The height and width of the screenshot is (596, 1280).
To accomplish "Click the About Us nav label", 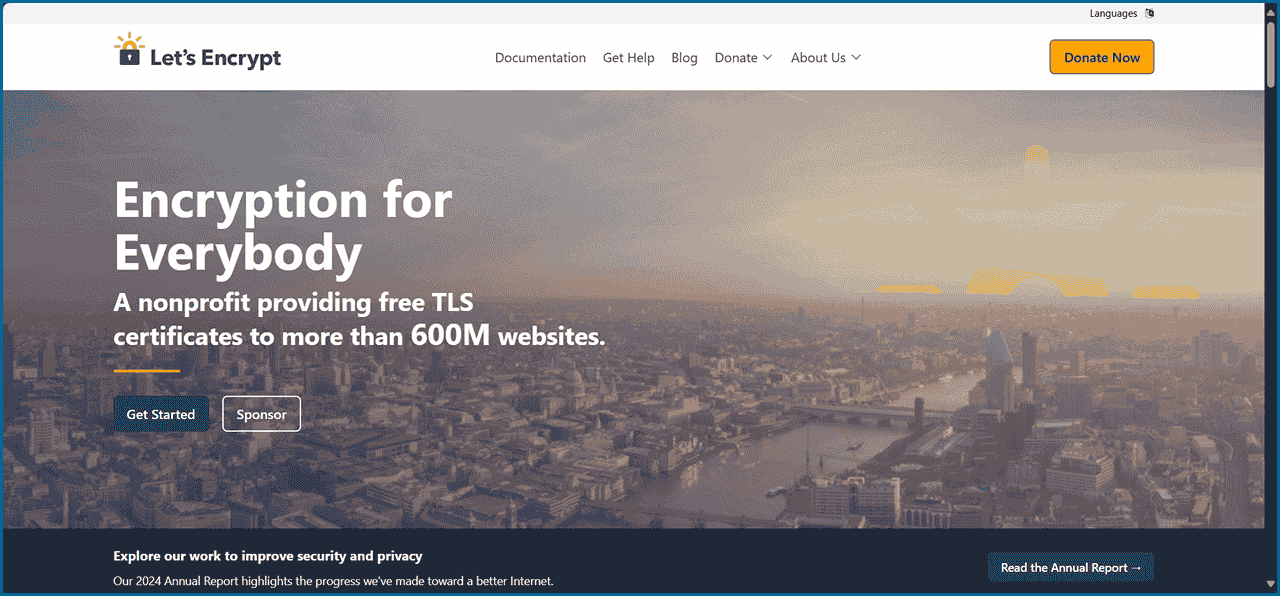I will point(818,58).
